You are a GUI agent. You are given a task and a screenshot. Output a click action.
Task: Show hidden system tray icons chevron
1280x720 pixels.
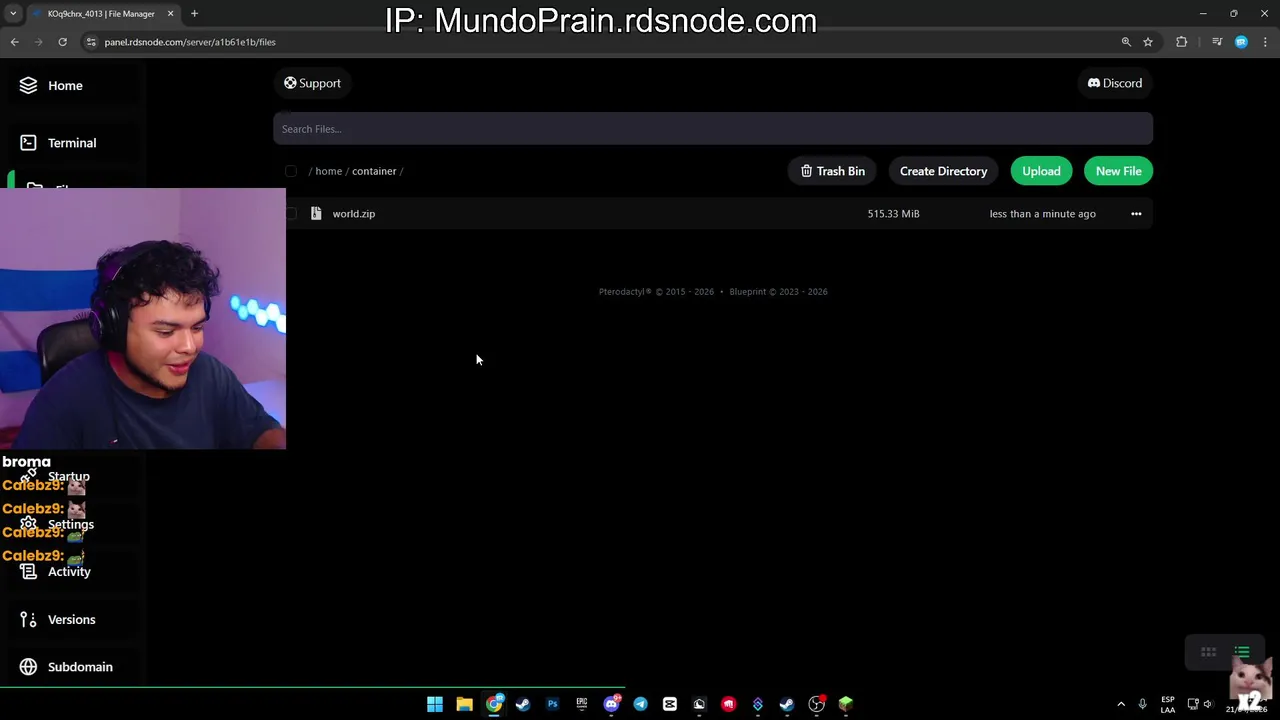[1121, 704]
